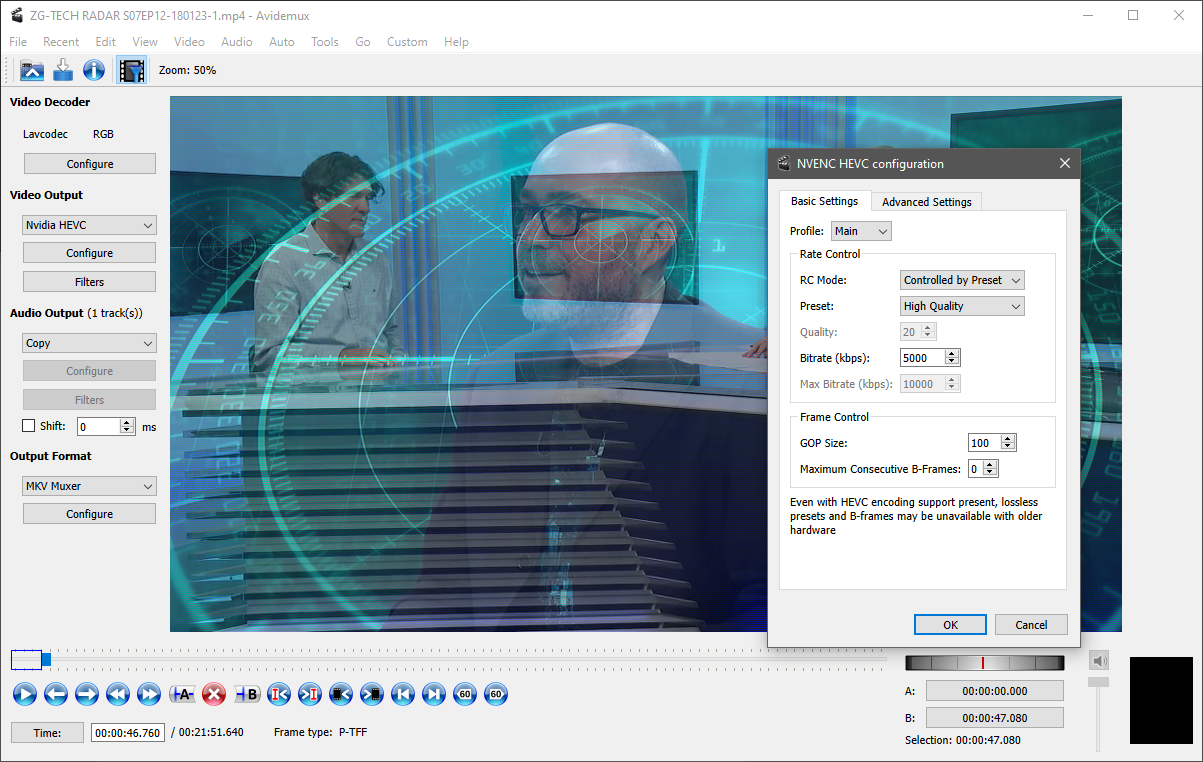Screen dimensions: 1203x762
Task: Enable the audio Shift checkbox
Action: point(29,426)
